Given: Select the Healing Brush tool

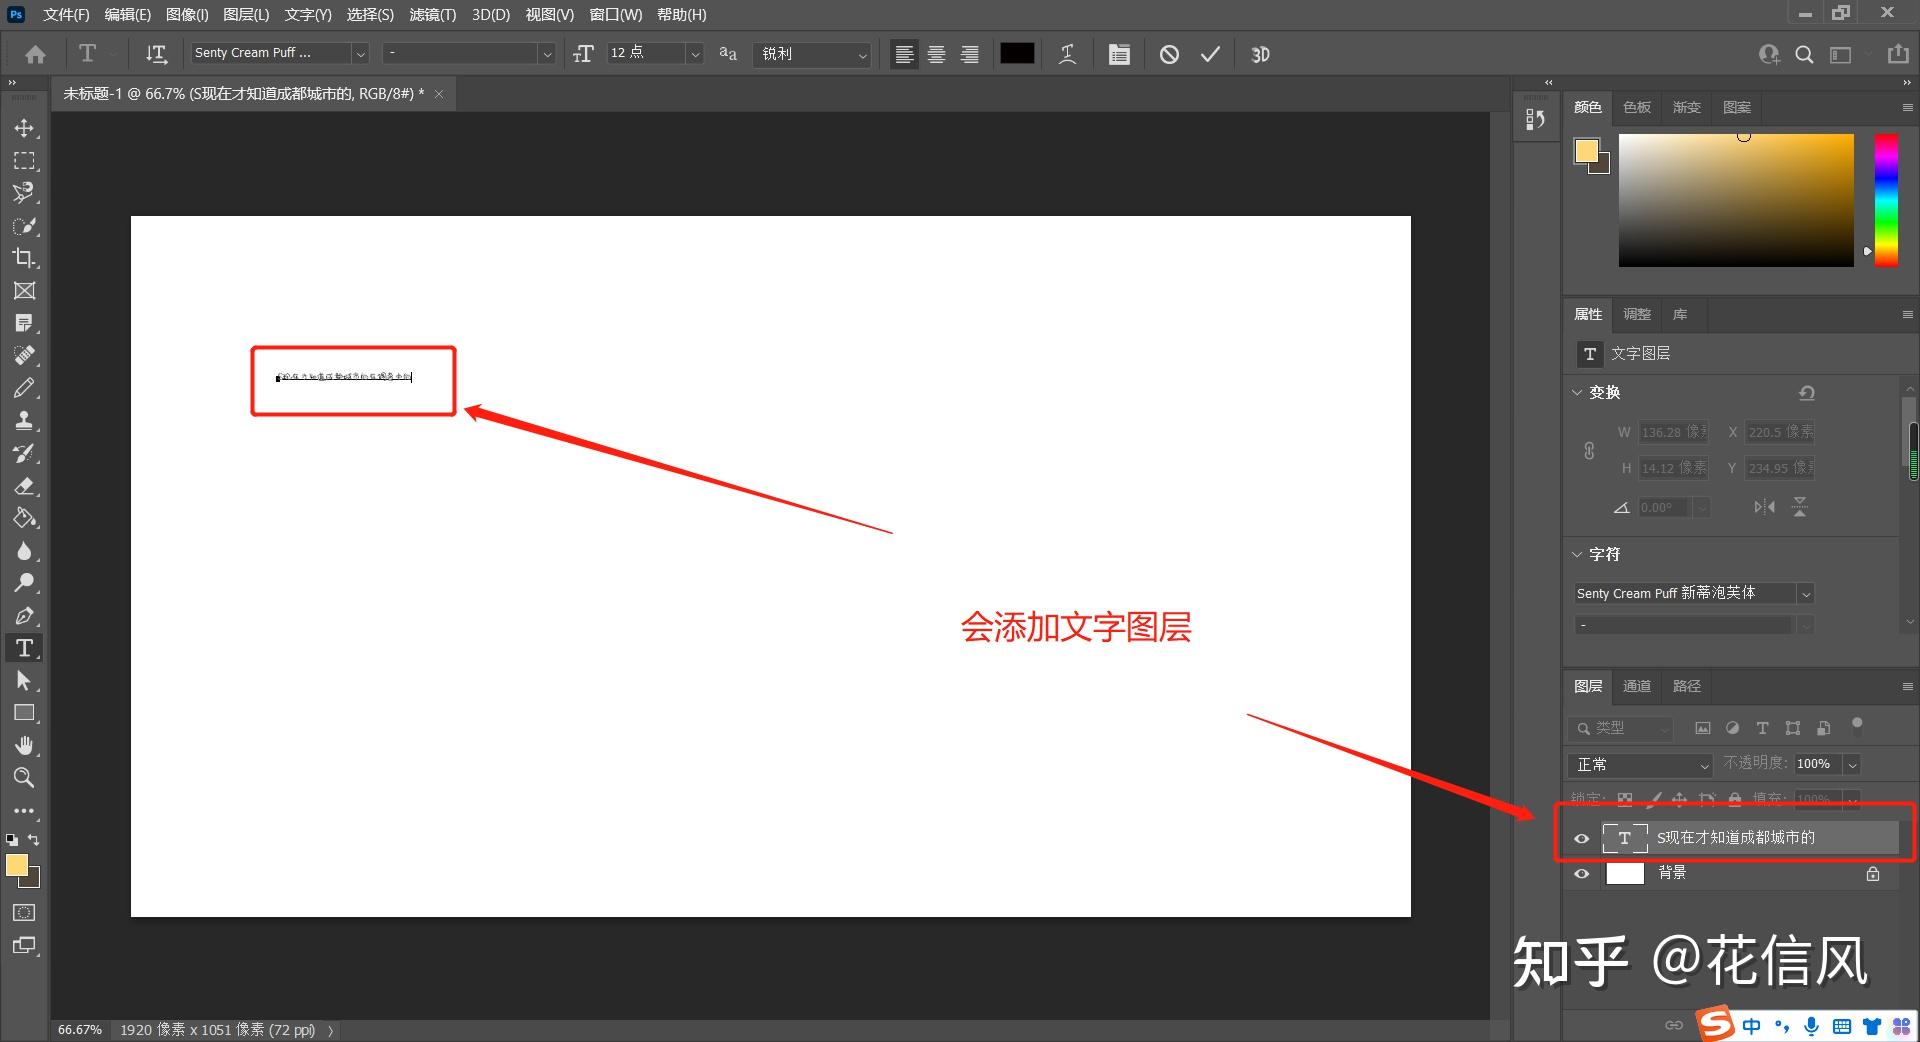Looking at the screenshot, I should pyautogui.click(x=24, y=356).
